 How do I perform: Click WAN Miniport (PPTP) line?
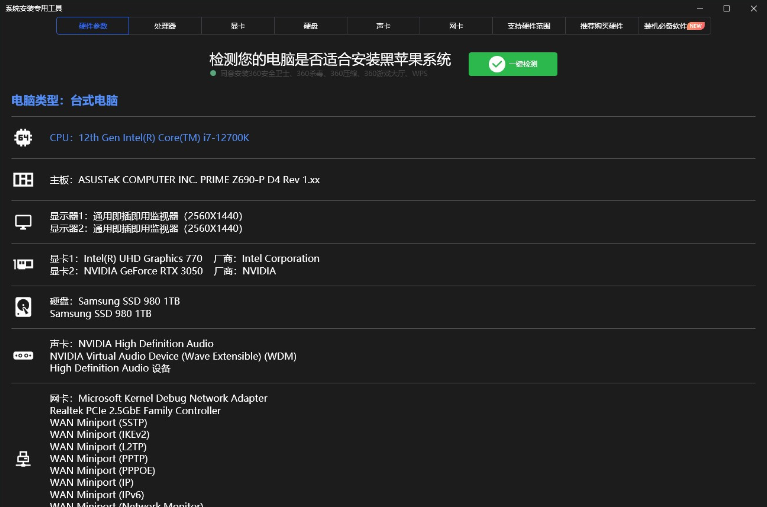99,459
